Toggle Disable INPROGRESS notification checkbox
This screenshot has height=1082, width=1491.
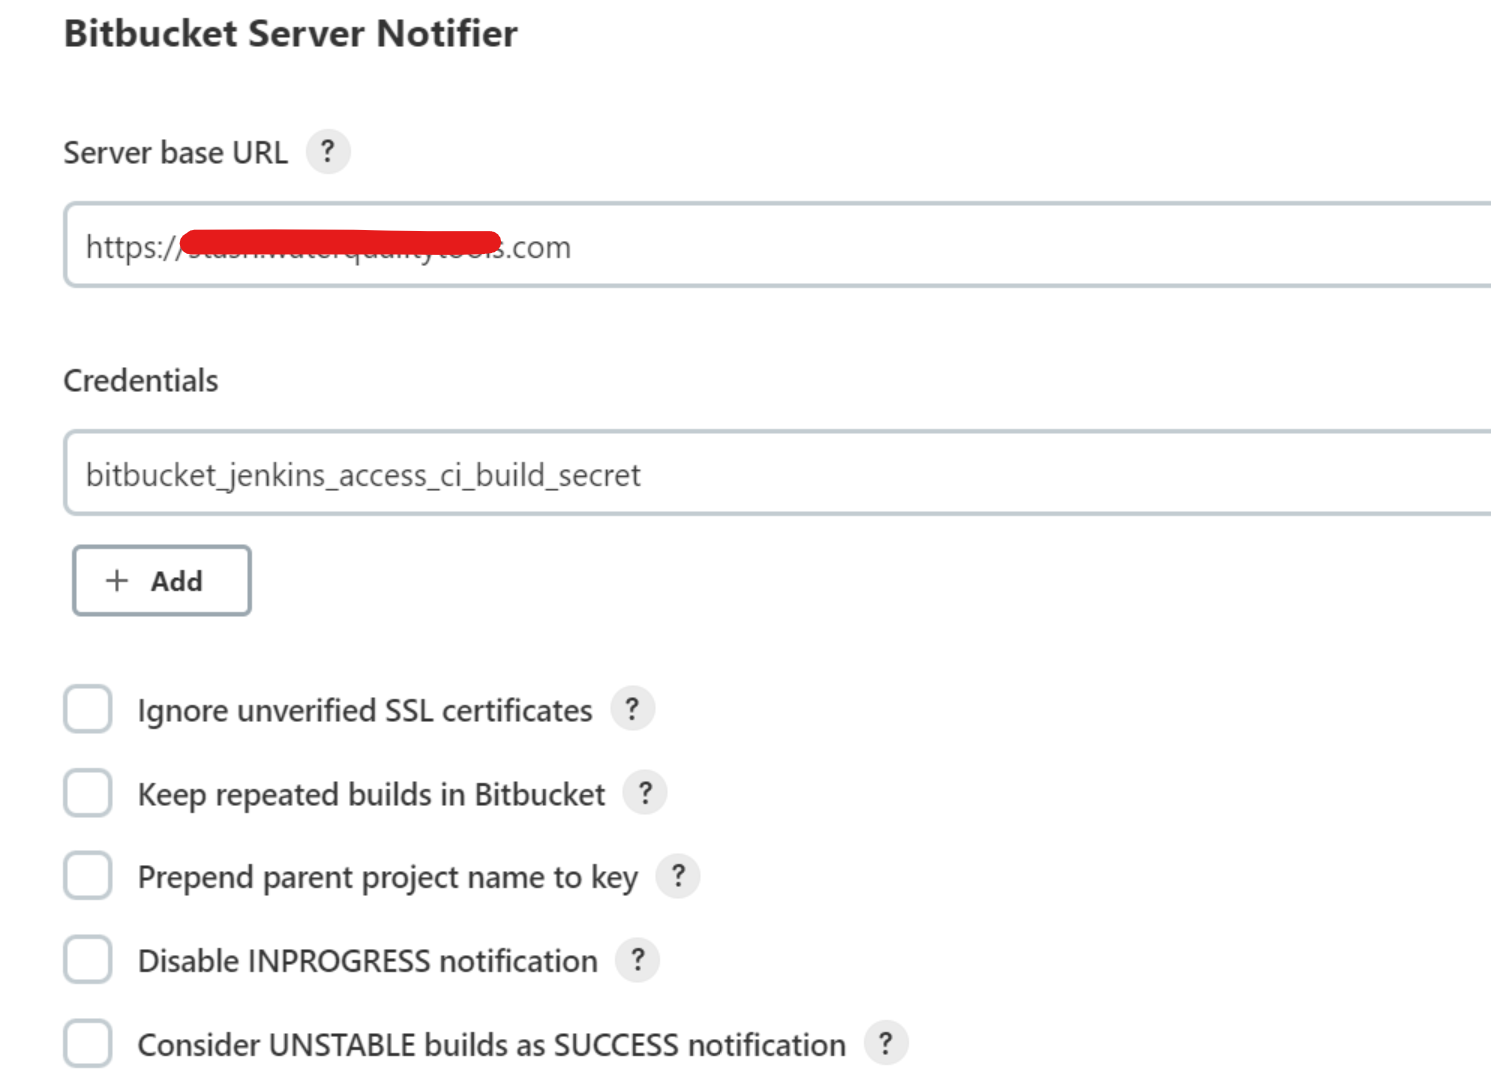click(88, 960)
